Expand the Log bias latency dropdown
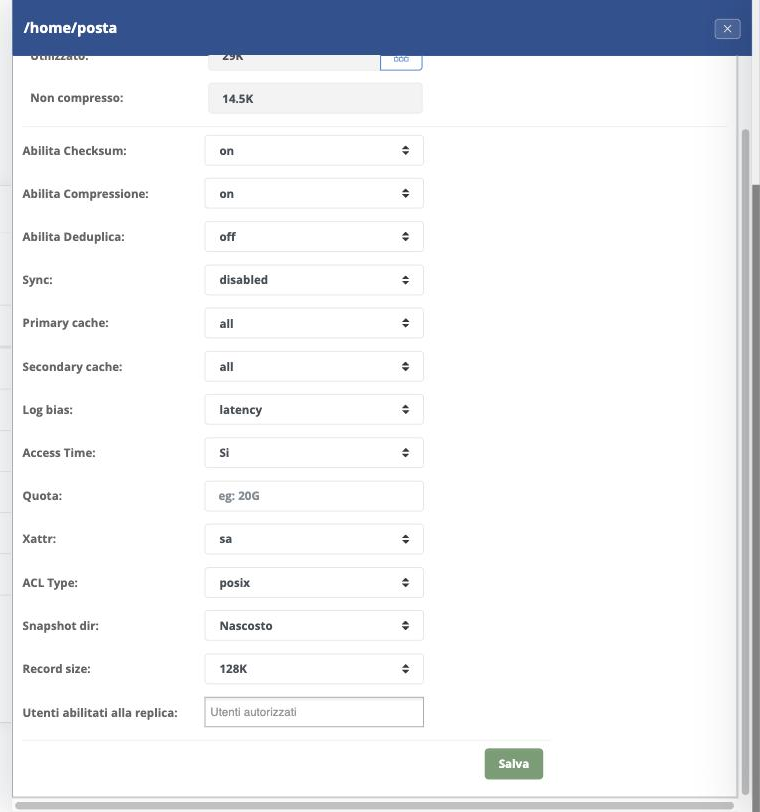 click(314, 410)
